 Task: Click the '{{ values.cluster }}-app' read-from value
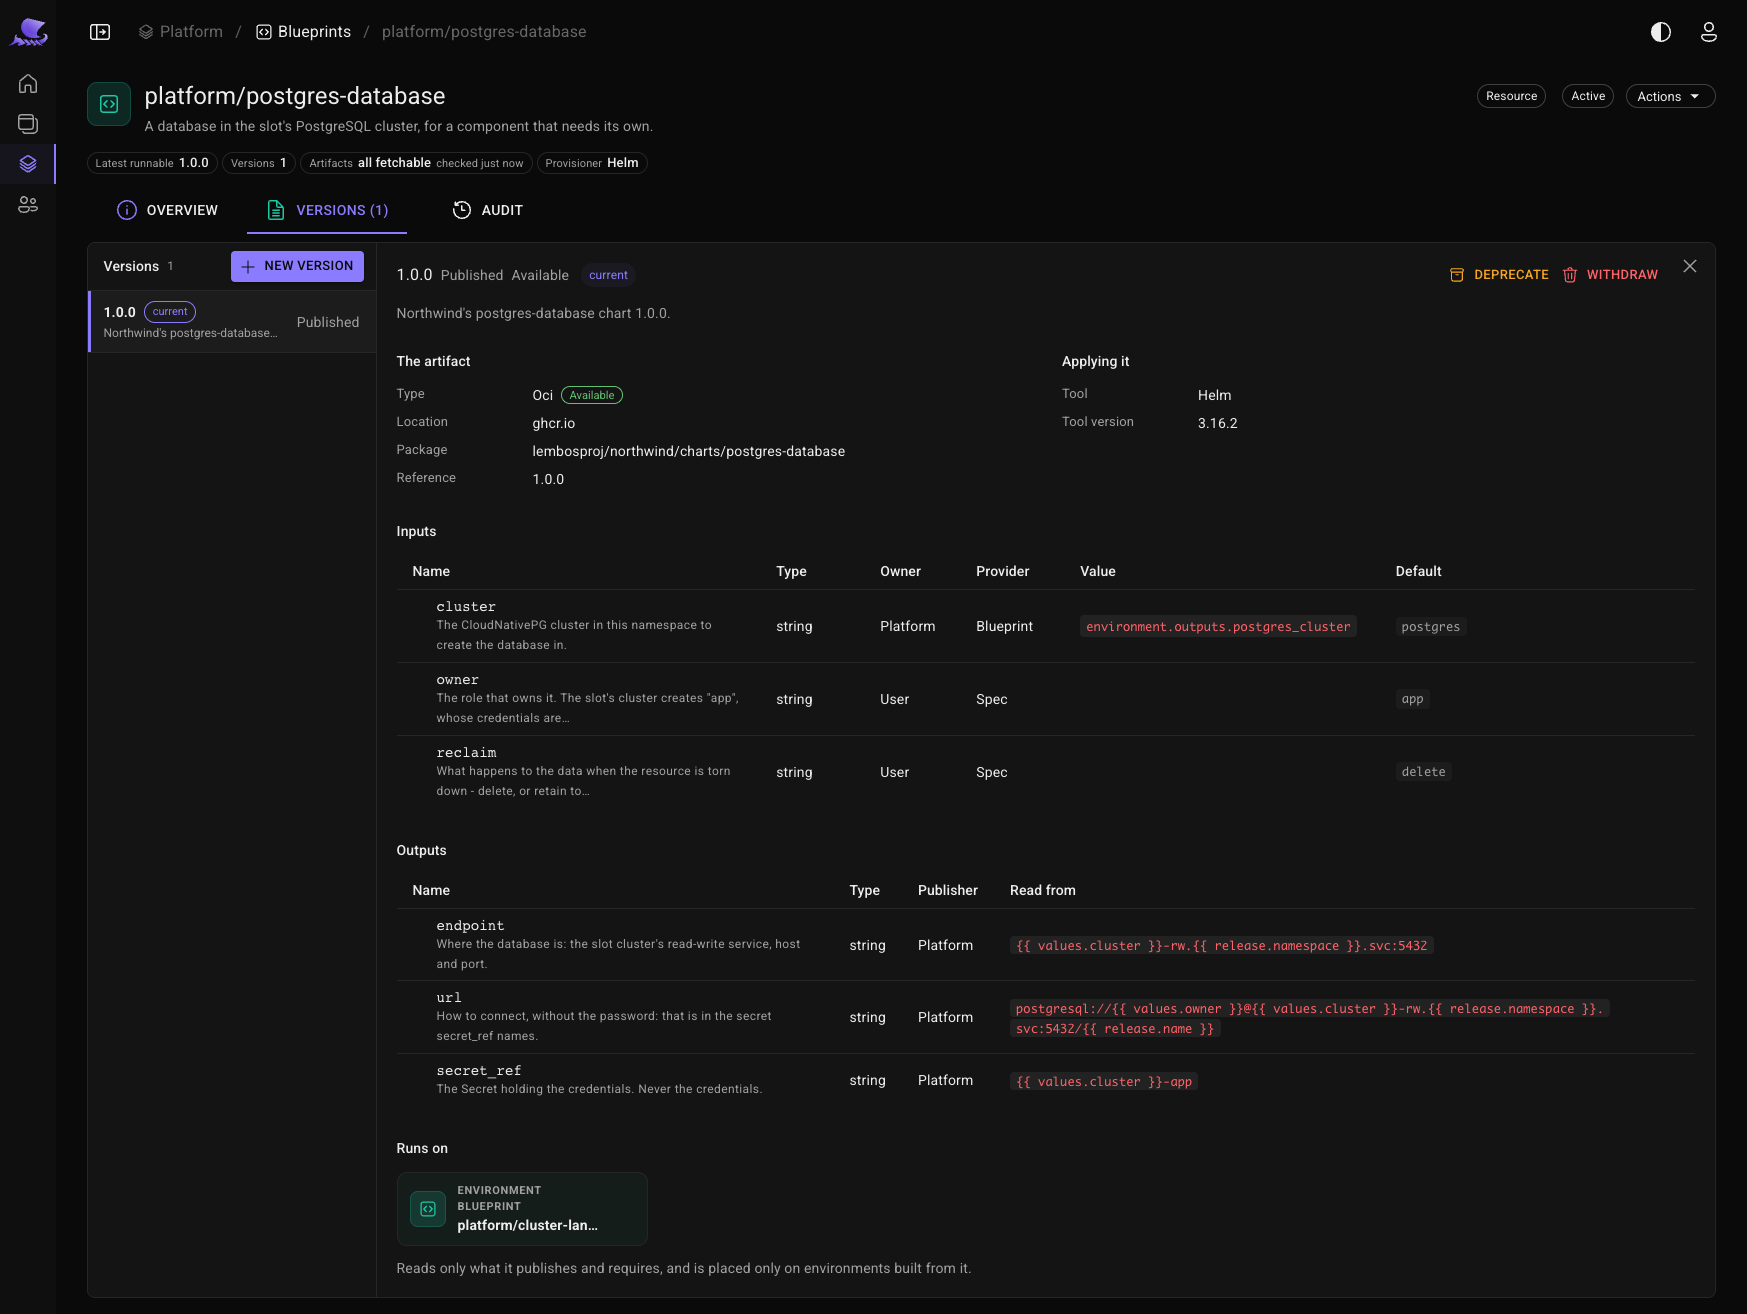1104,1082
